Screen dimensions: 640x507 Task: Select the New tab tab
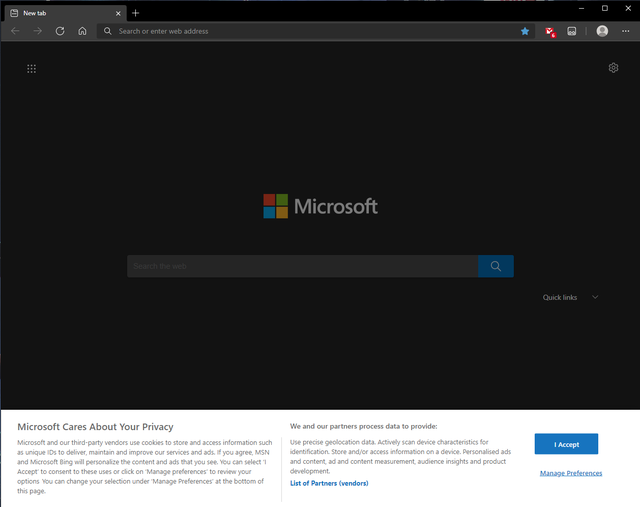66,13
